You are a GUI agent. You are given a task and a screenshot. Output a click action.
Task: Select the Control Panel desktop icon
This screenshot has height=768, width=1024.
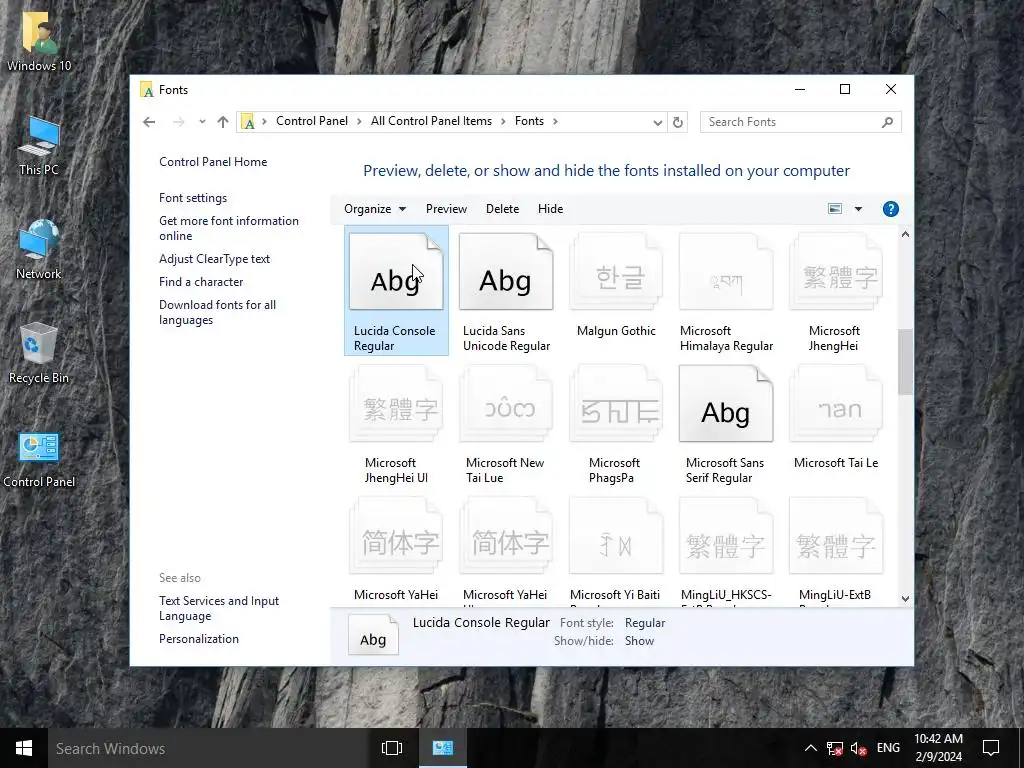click(39, 460)
